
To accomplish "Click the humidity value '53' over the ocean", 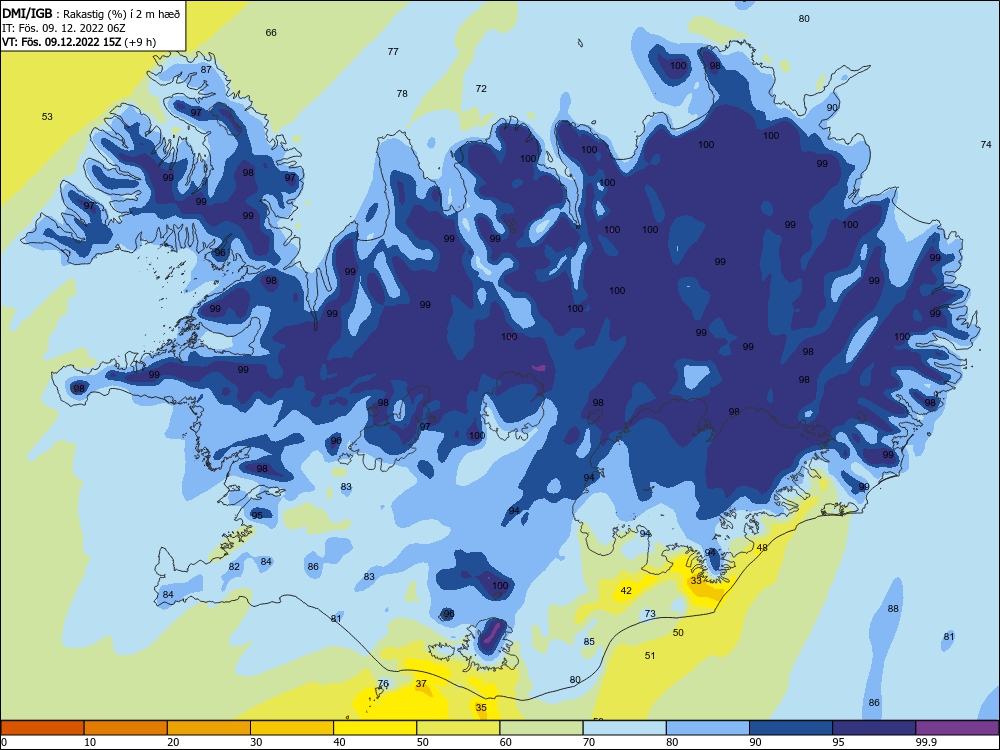I will pyautogui.click(x=47, y=117).
